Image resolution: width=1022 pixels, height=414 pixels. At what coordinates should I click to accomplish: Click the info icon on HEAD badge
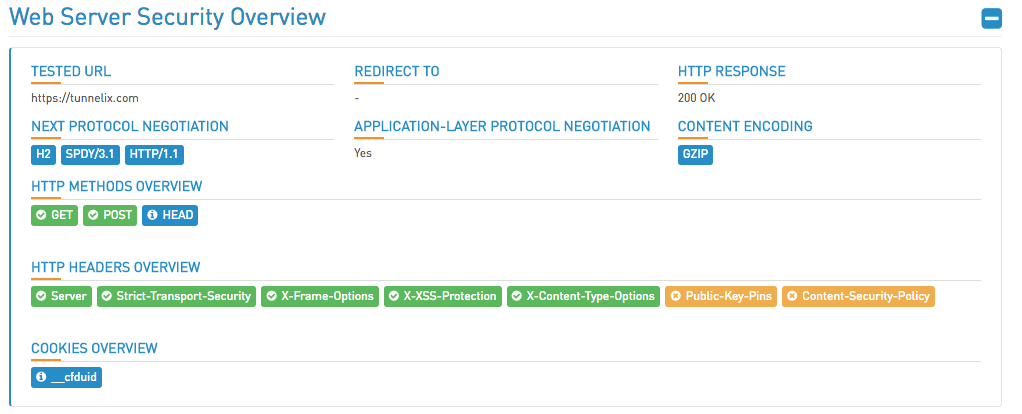point(153,215)
